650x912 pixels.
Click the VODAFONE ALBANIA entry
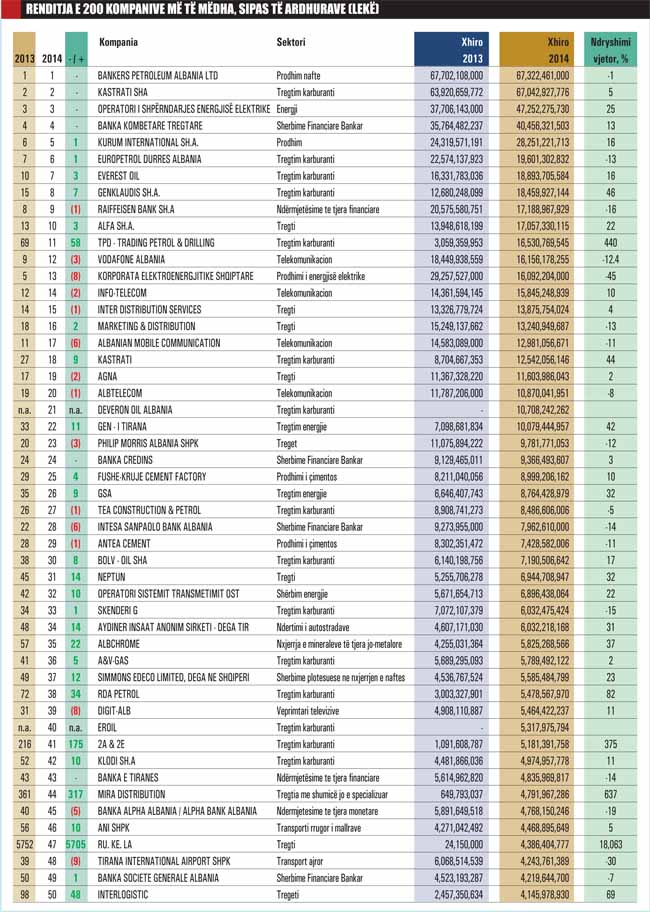tap(131, 259)
